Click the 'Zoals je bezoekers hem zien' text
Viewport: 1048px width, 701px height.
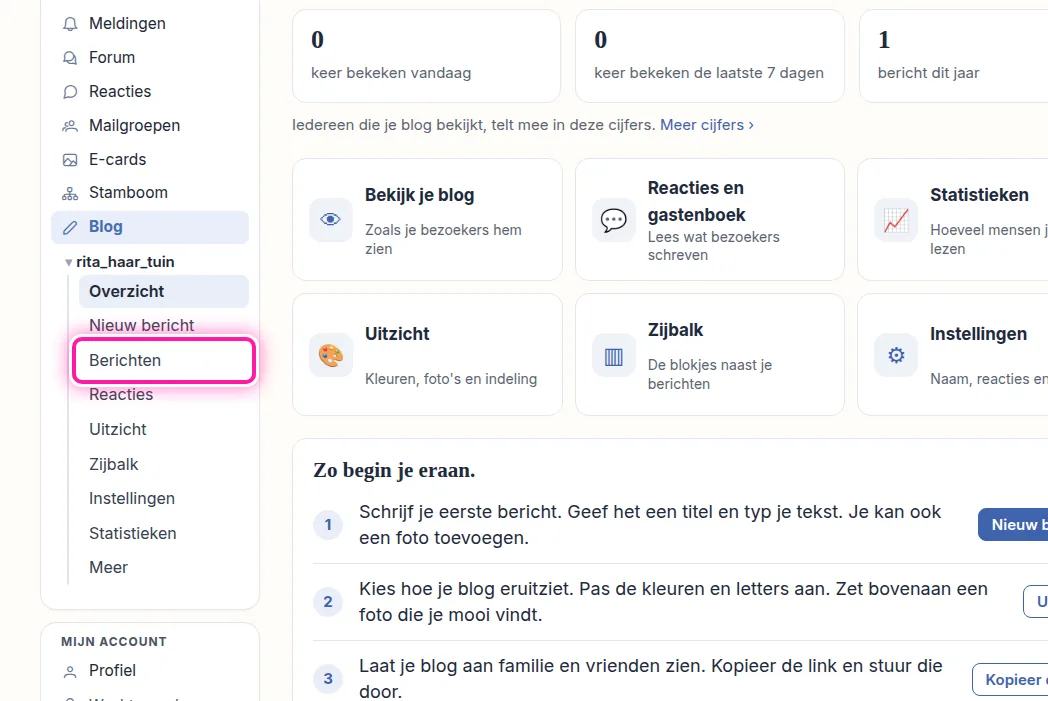[443, 239]
